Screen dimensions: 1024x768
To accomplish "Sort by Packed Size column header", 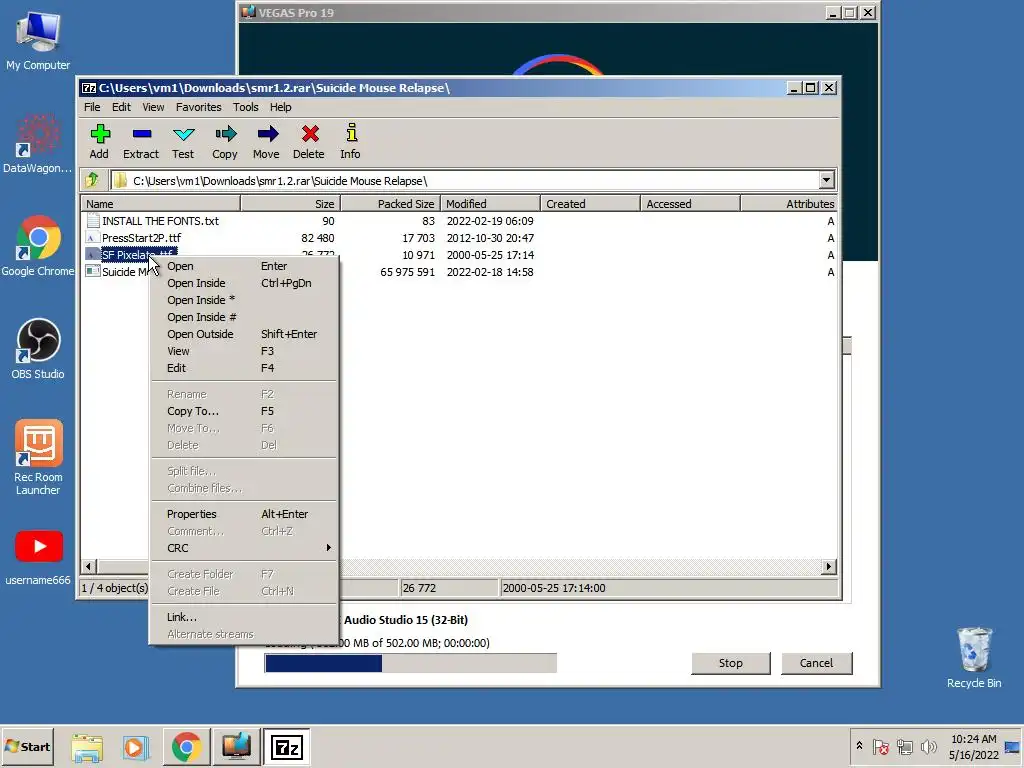I will click(x=391, y=204).
